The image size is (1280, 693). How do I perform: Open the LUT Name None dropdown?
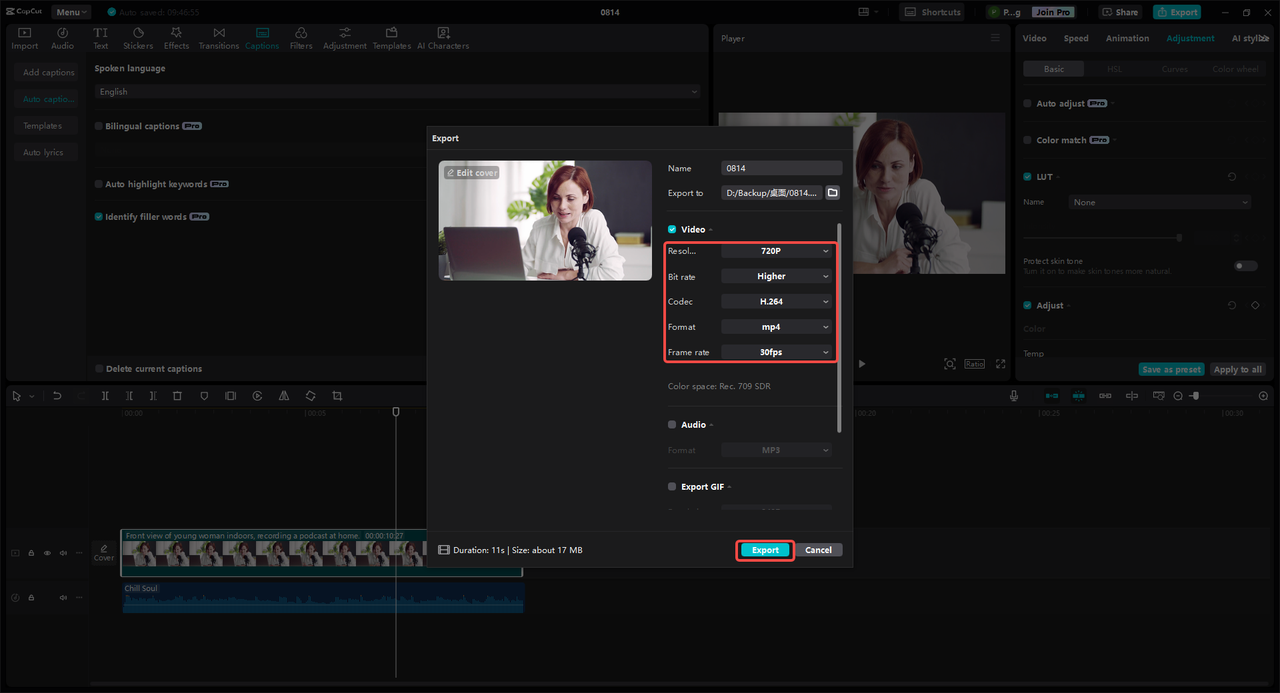[x=1160, y=202]
